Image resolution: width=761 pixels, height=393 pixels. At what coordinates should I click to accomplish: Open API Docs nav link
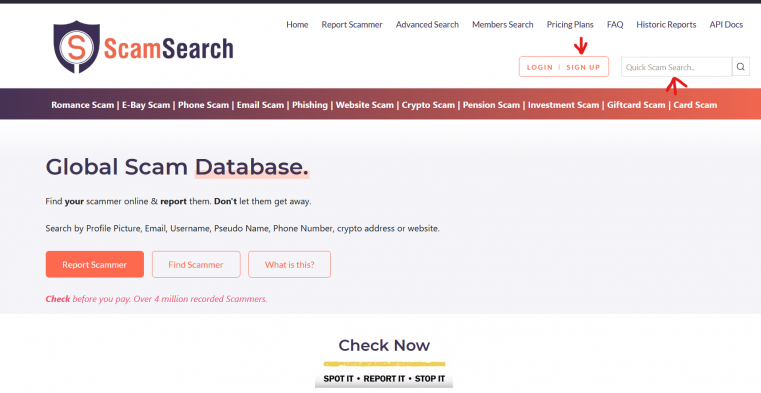[726, 25]
